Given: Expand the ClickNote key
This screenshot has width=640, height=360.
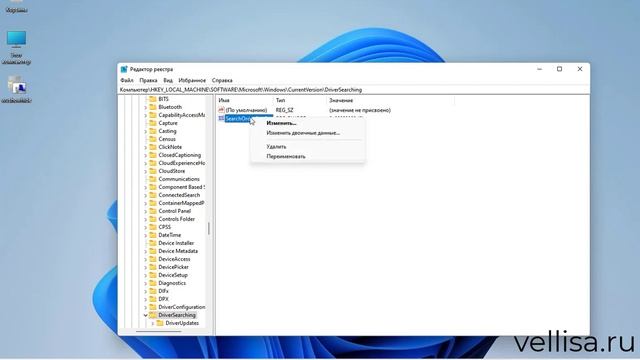Looking at the screenshot, I should pyautogui.click(x=146, y=147).
